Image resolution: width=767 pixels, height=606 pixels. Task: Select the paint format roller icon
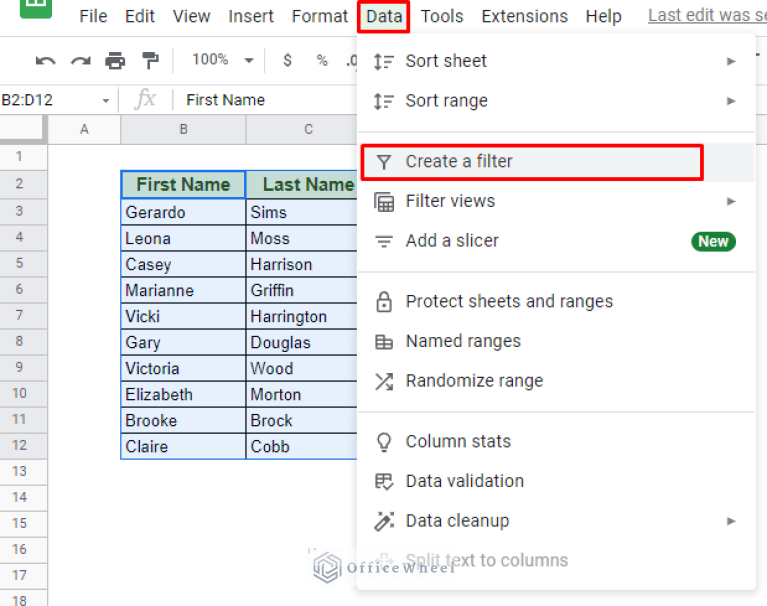(150, 61)
